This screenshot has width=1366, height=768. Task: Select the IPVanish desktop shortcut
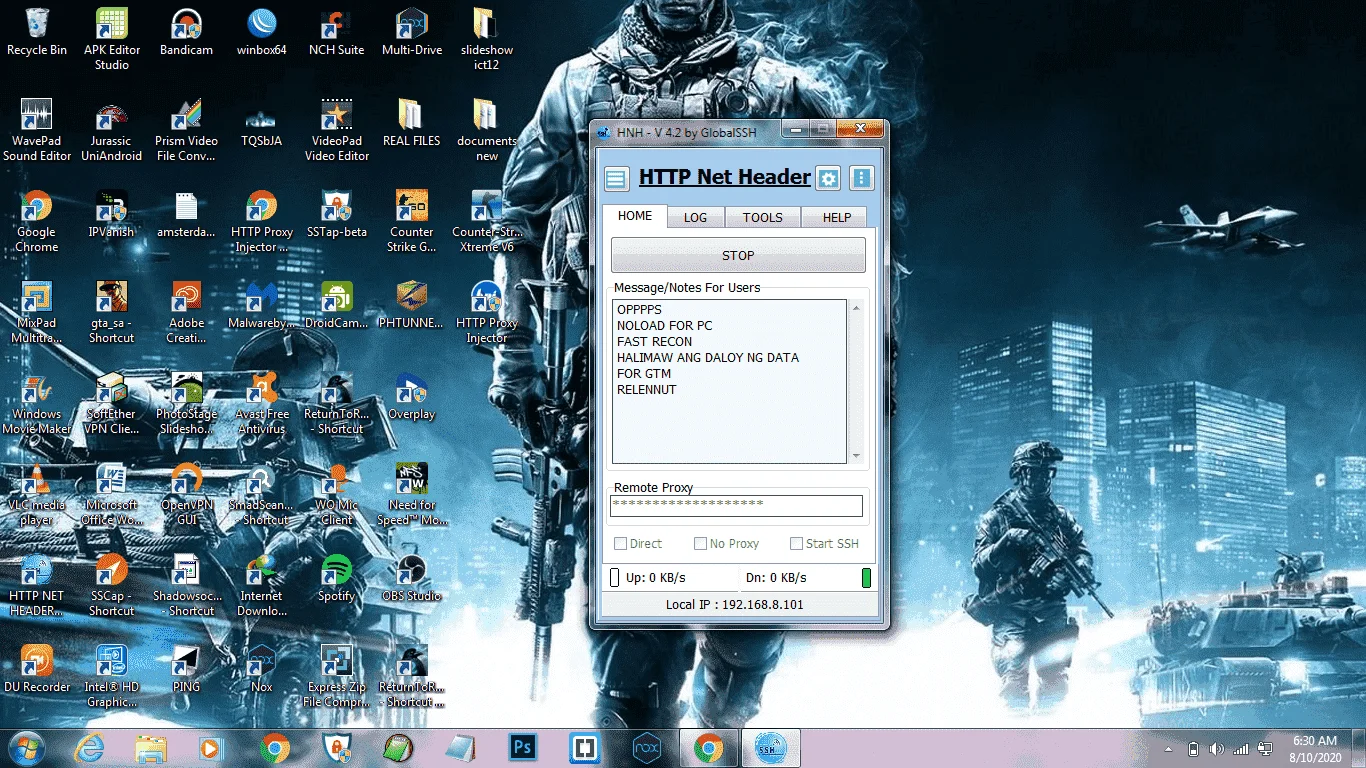coord(112,215)
